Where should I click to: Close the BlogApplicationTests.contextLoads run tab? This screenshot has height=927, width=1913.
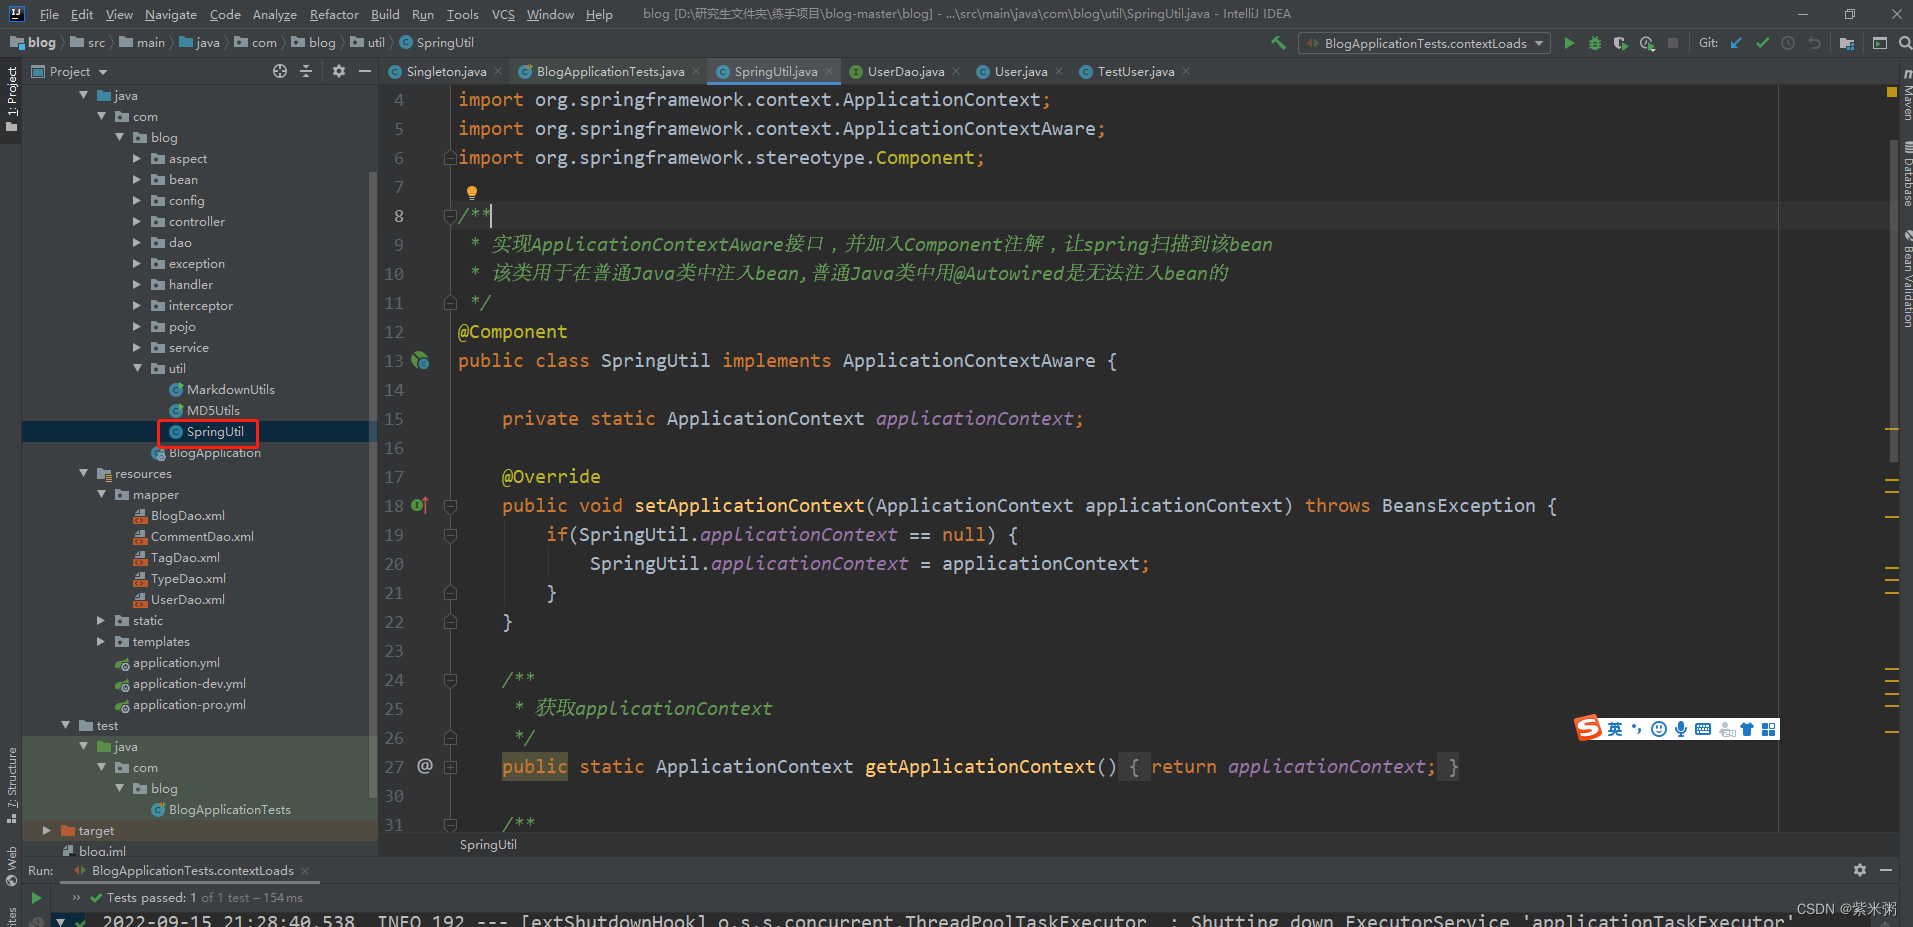pos(305,871)
